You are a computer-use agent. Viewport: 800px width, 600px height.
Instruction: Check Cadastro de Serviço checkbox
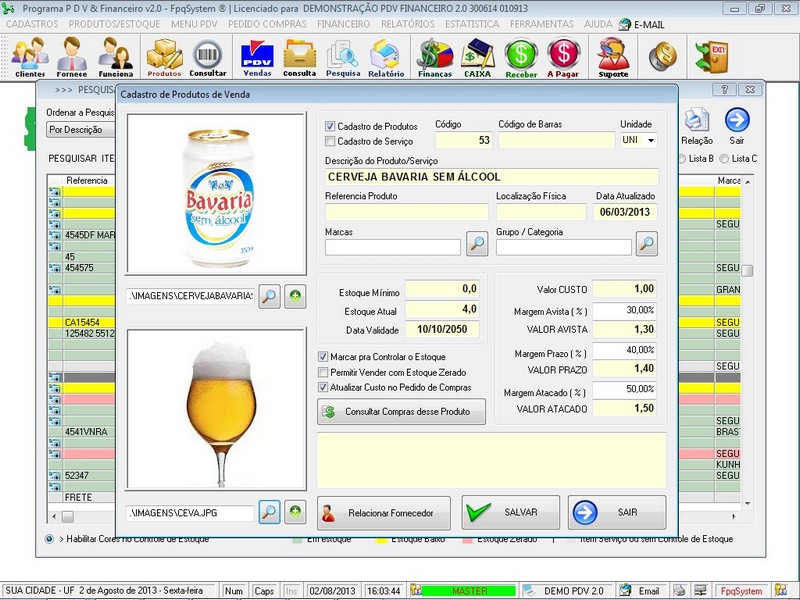(330, 141)
